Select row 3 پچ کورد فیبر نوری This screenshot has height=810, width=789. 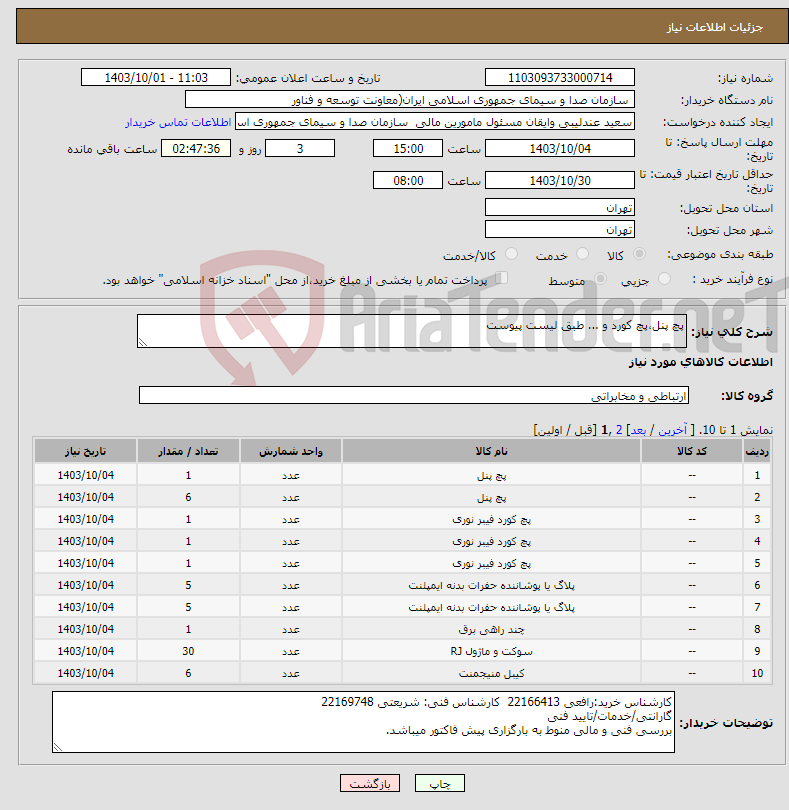(x=491, y=519)
